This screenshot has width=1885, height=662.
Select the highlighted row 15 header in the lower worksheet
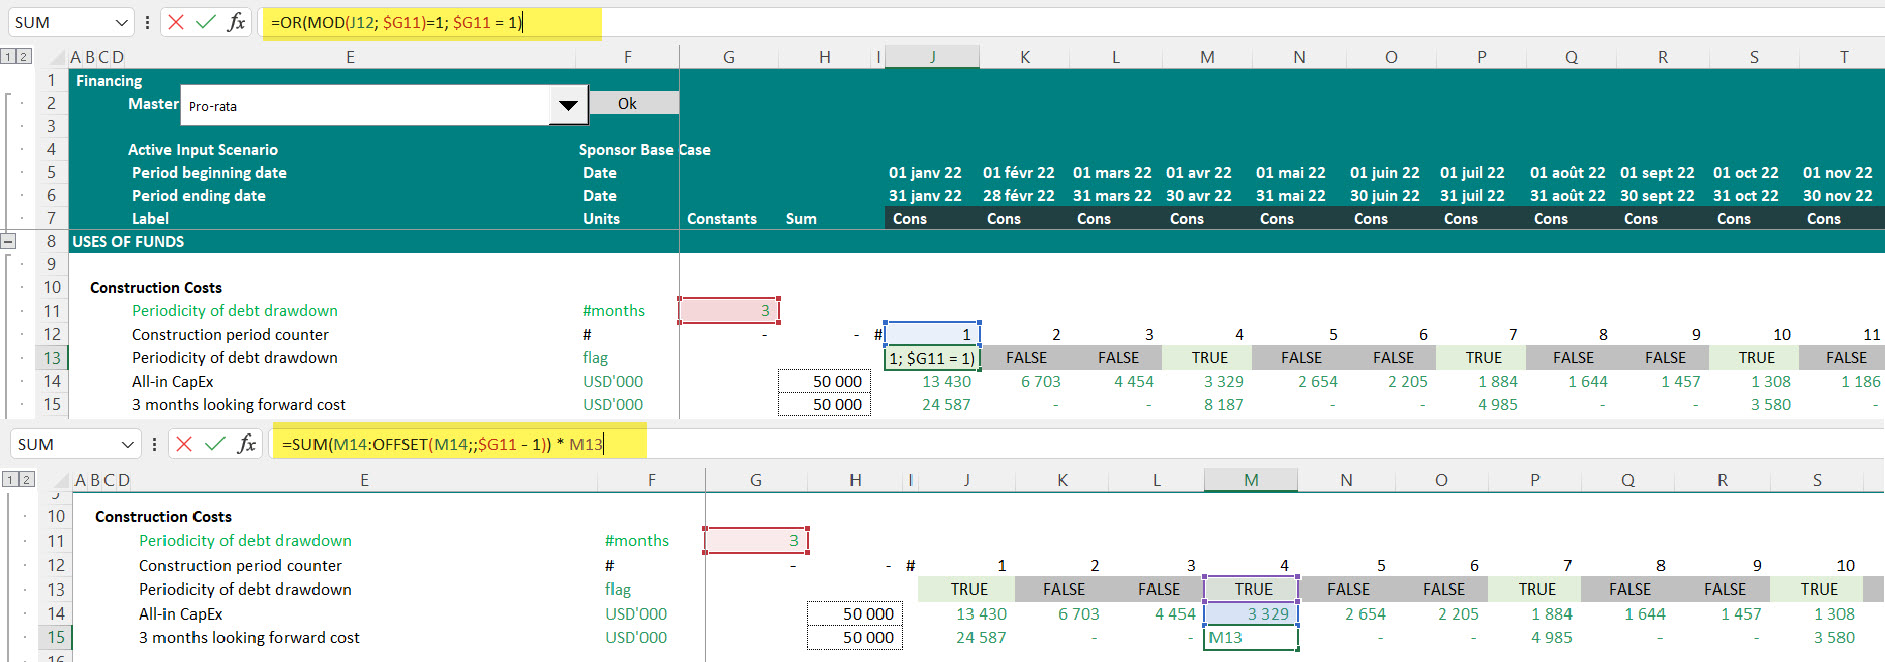[56, 637]
